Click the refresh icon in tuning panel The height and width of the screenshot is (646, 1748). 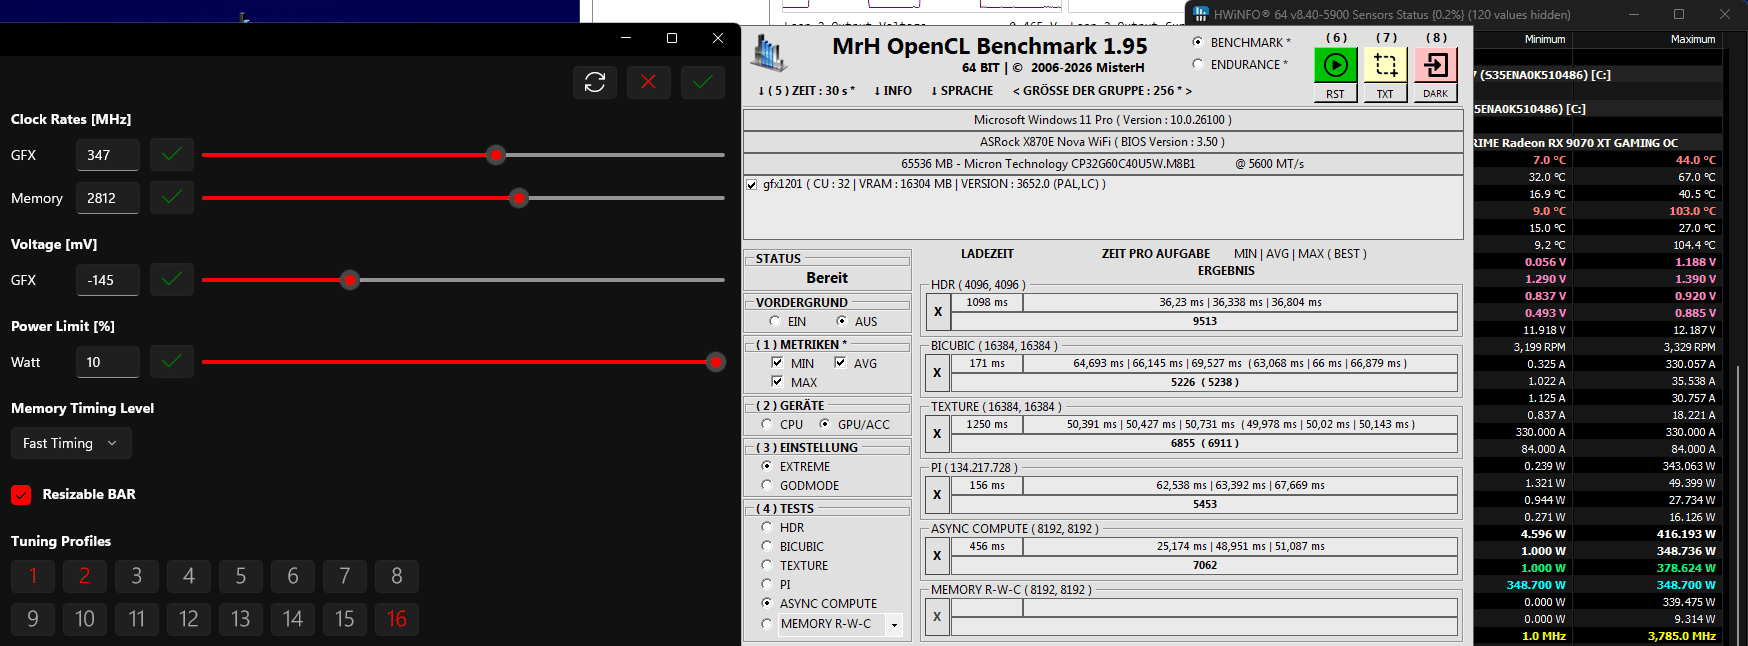point(595,82)
